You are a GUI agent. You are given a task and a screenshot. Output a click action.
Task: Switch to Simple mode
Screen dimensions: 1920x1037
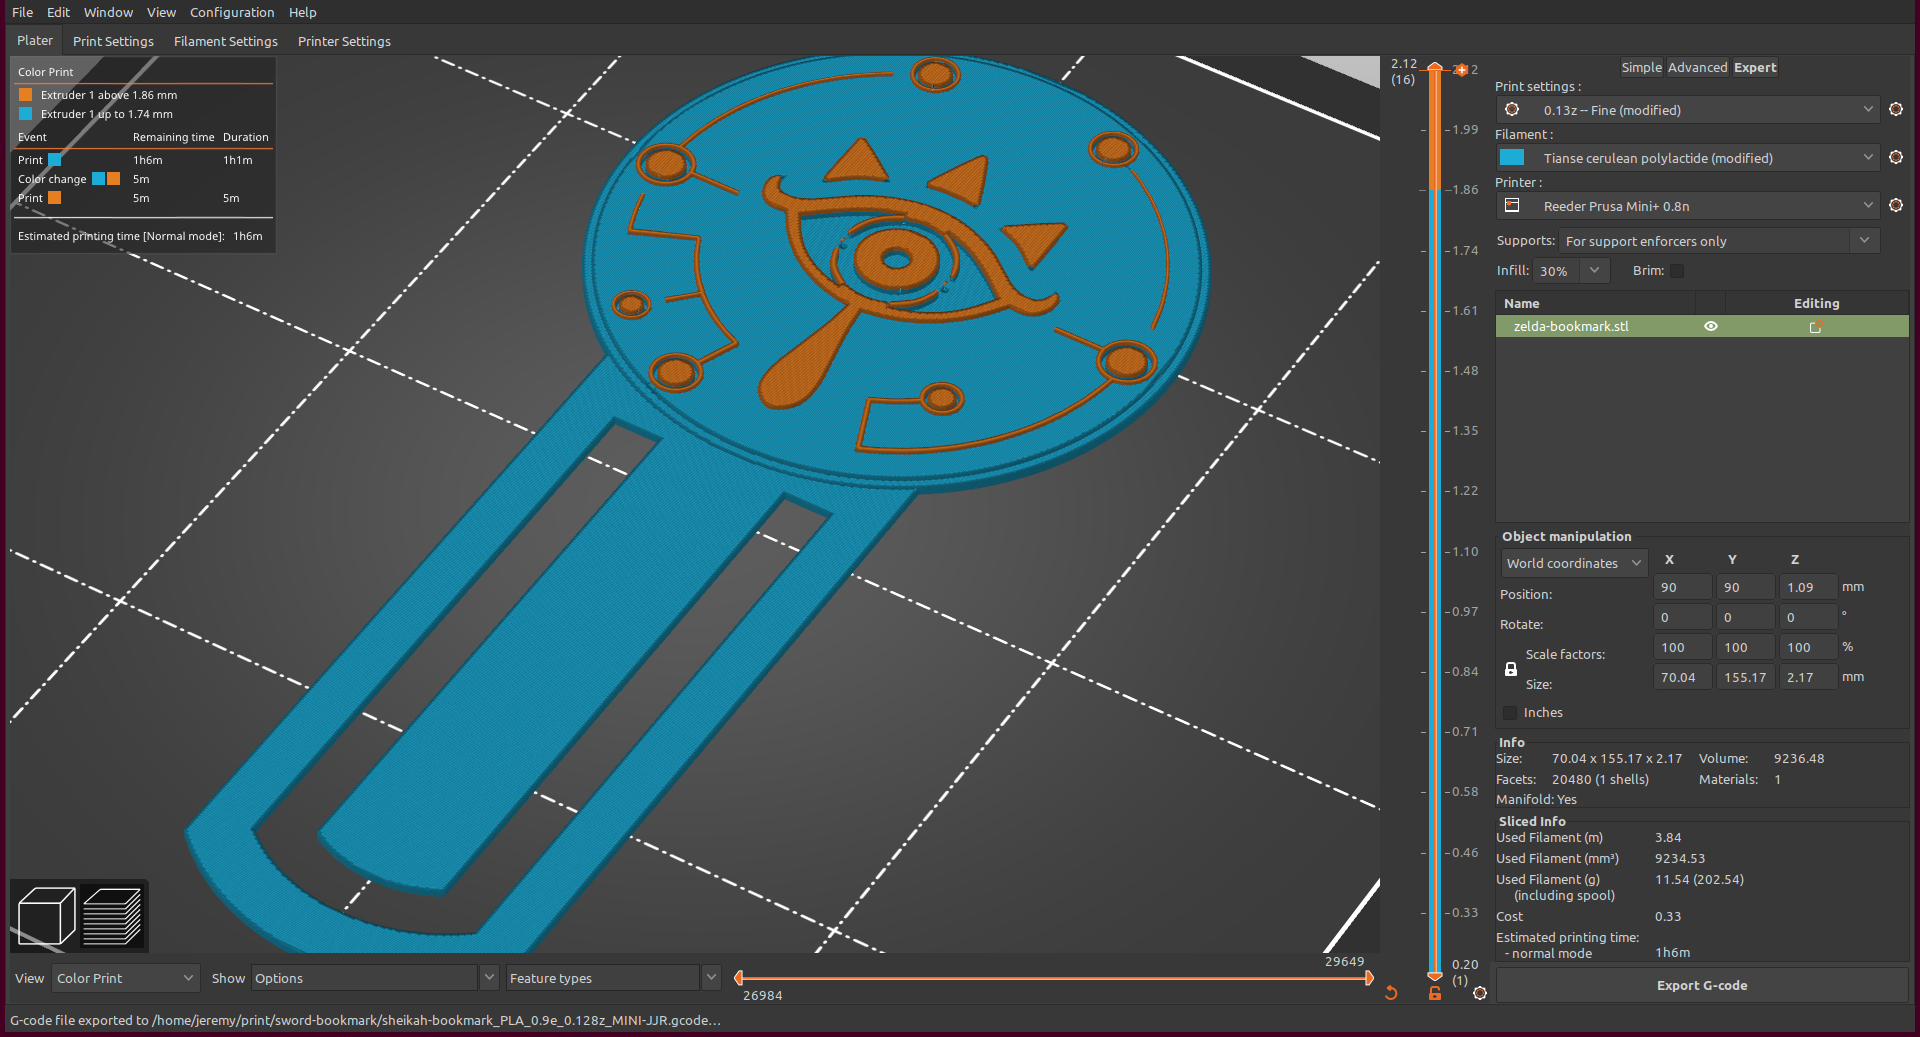tap(1641, 67)
